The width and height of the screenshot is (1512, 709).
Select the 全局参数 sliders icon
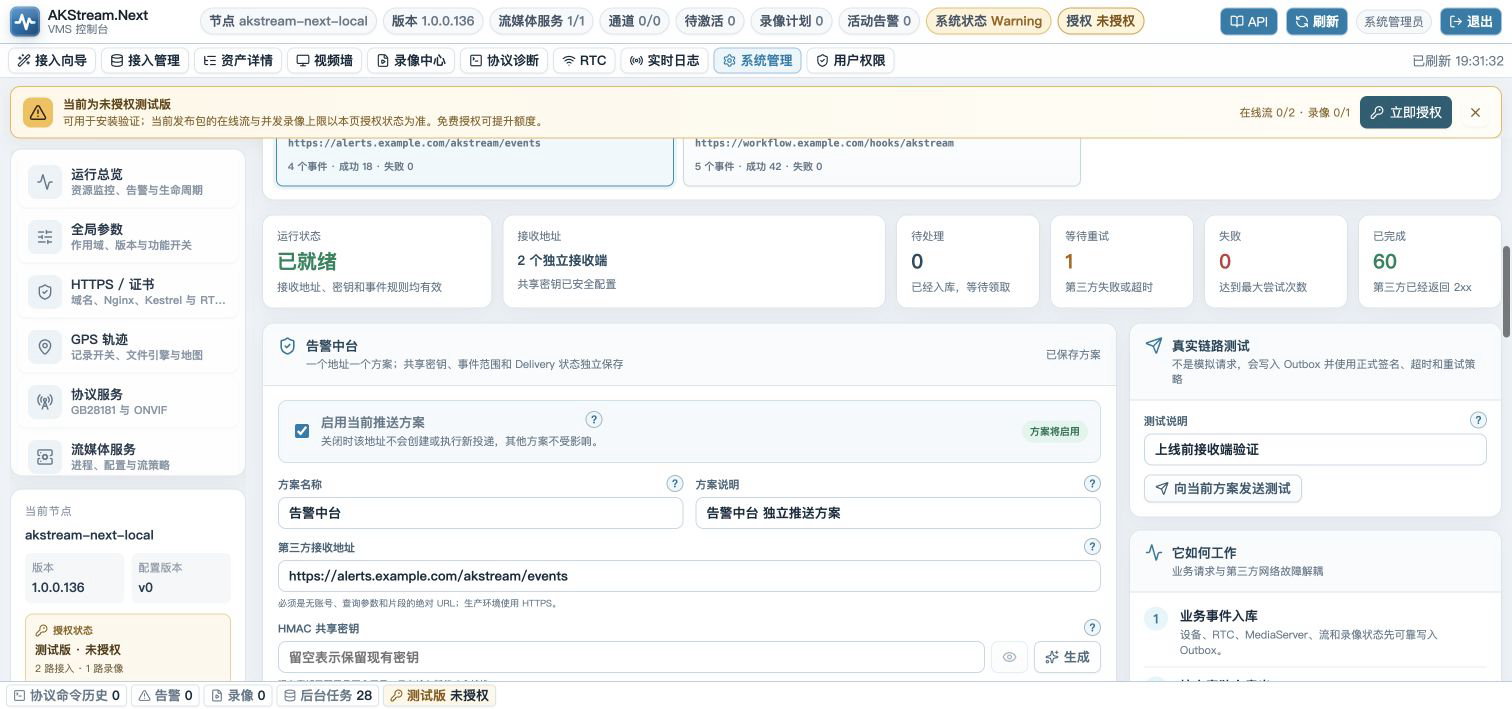[45, 237]
